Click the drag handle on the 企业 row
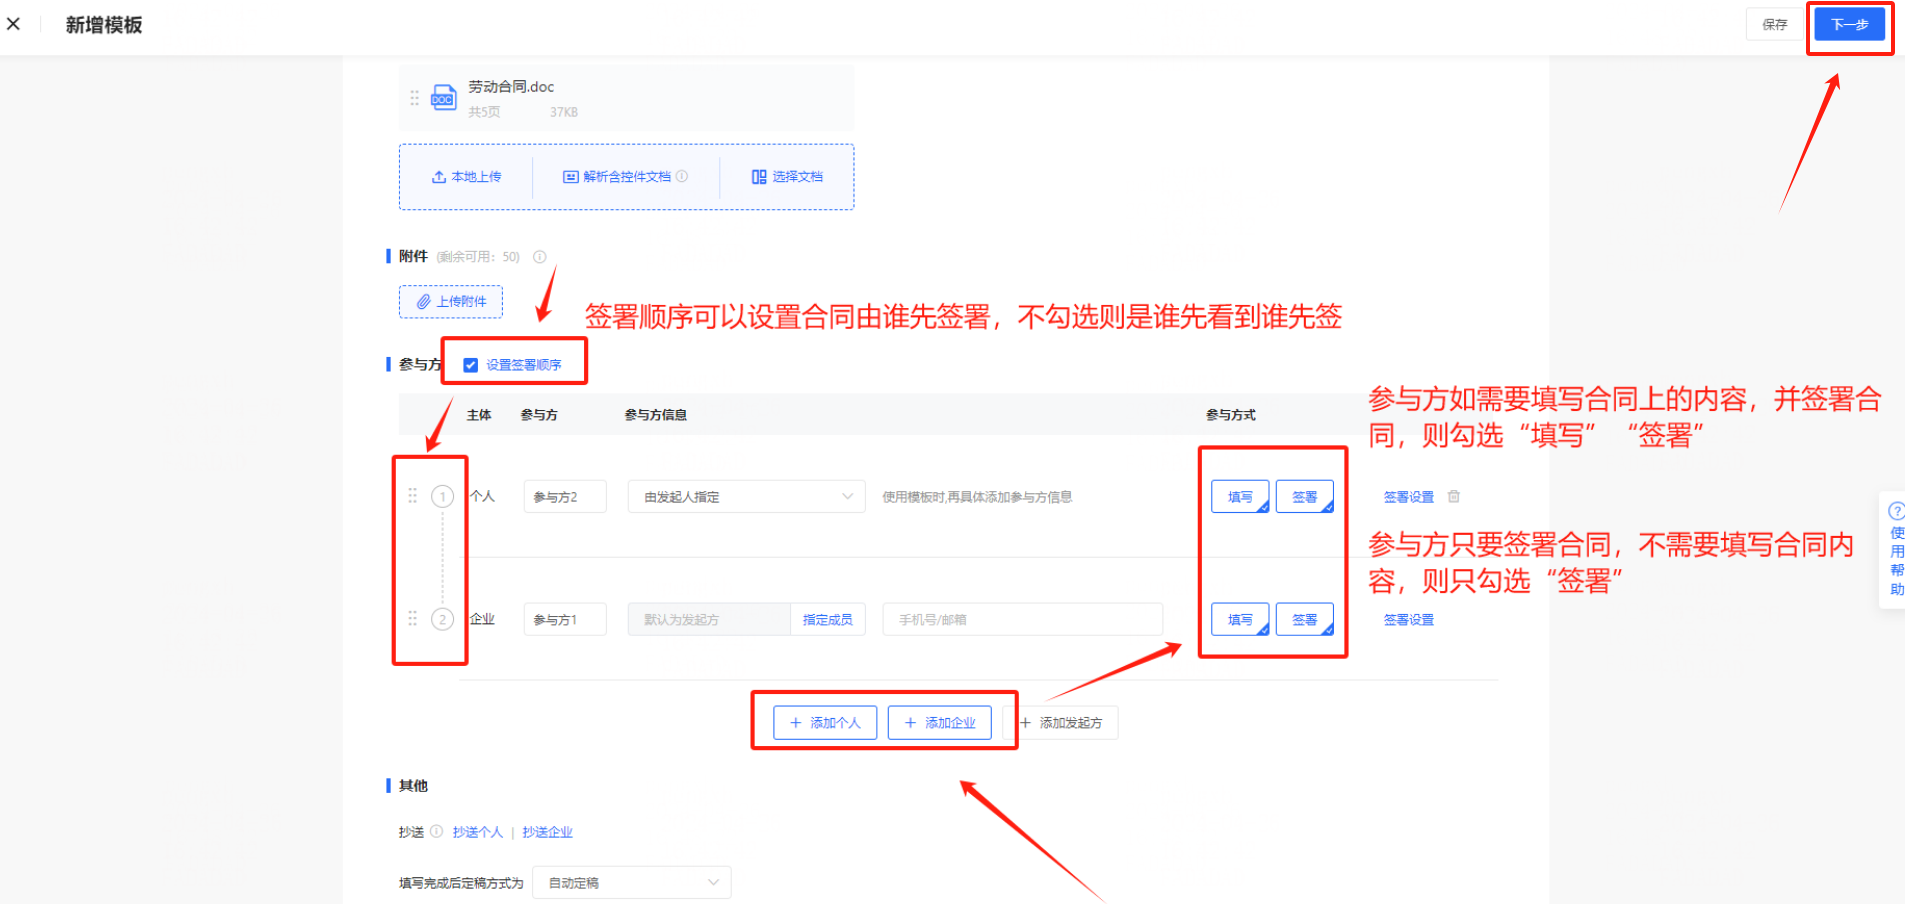Viewport: 1907px width, 904px height. [412, 619]
